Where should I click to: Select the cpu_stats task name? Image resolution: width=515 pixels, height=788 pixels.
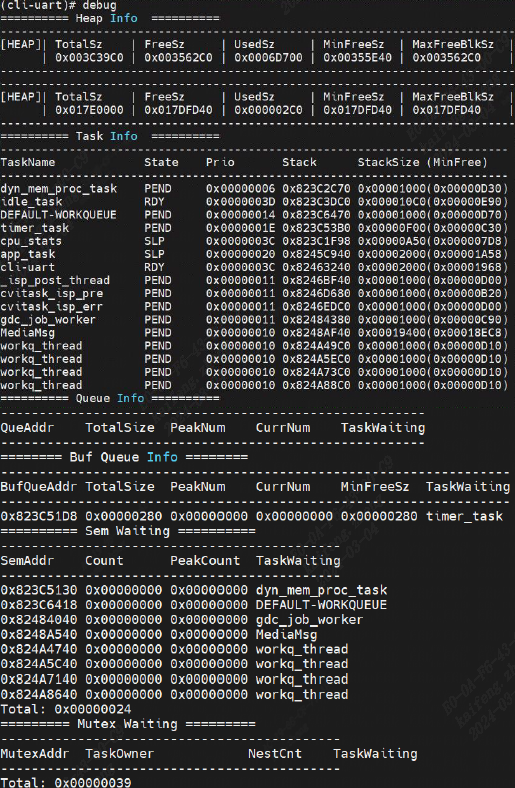pyautogui.click(x=31, y=241)
